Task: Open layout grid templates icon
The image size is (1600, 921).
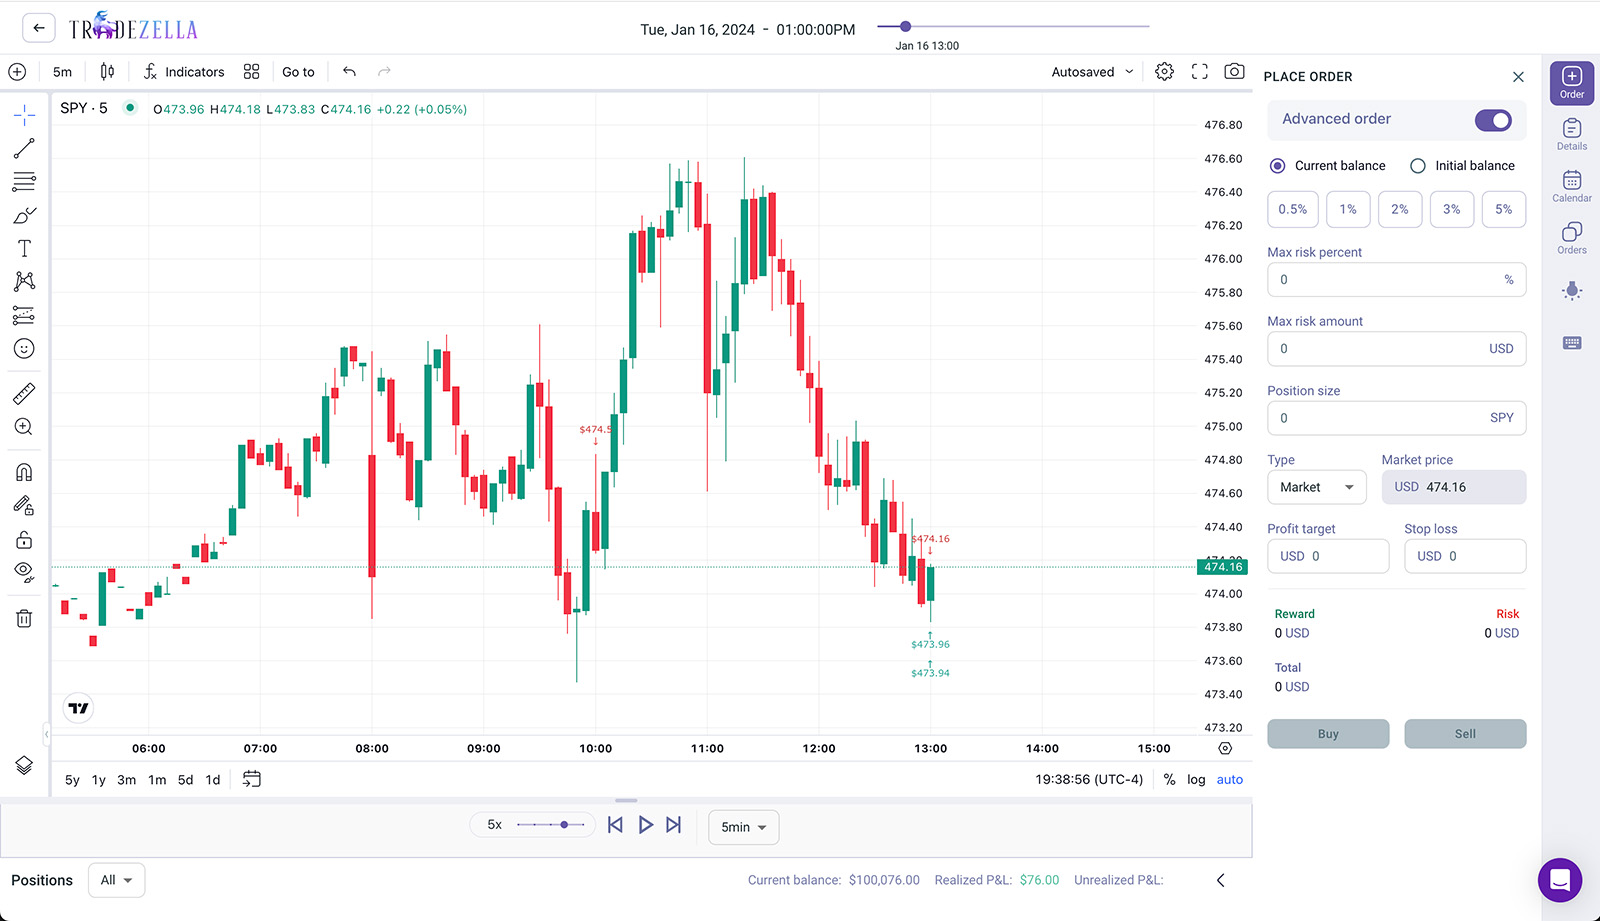Action: 251,72
